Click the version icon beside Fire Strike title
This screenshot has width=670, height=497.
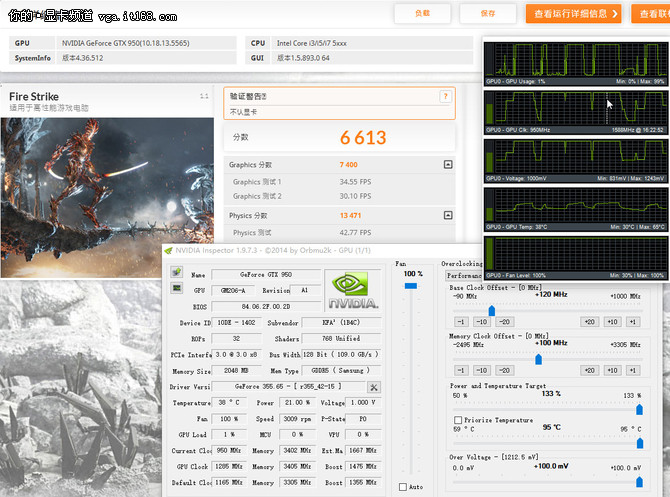point(204,96)
